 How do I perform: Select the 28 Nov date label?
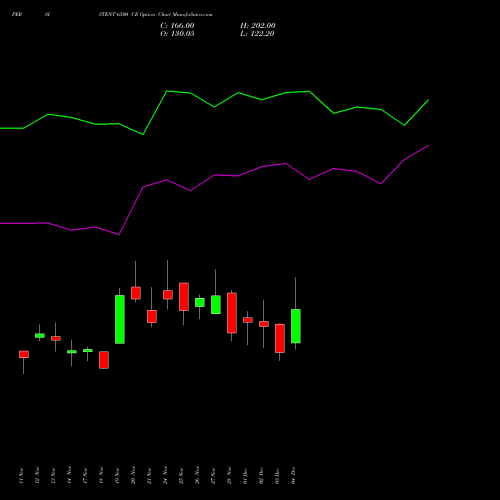[229, 475]
